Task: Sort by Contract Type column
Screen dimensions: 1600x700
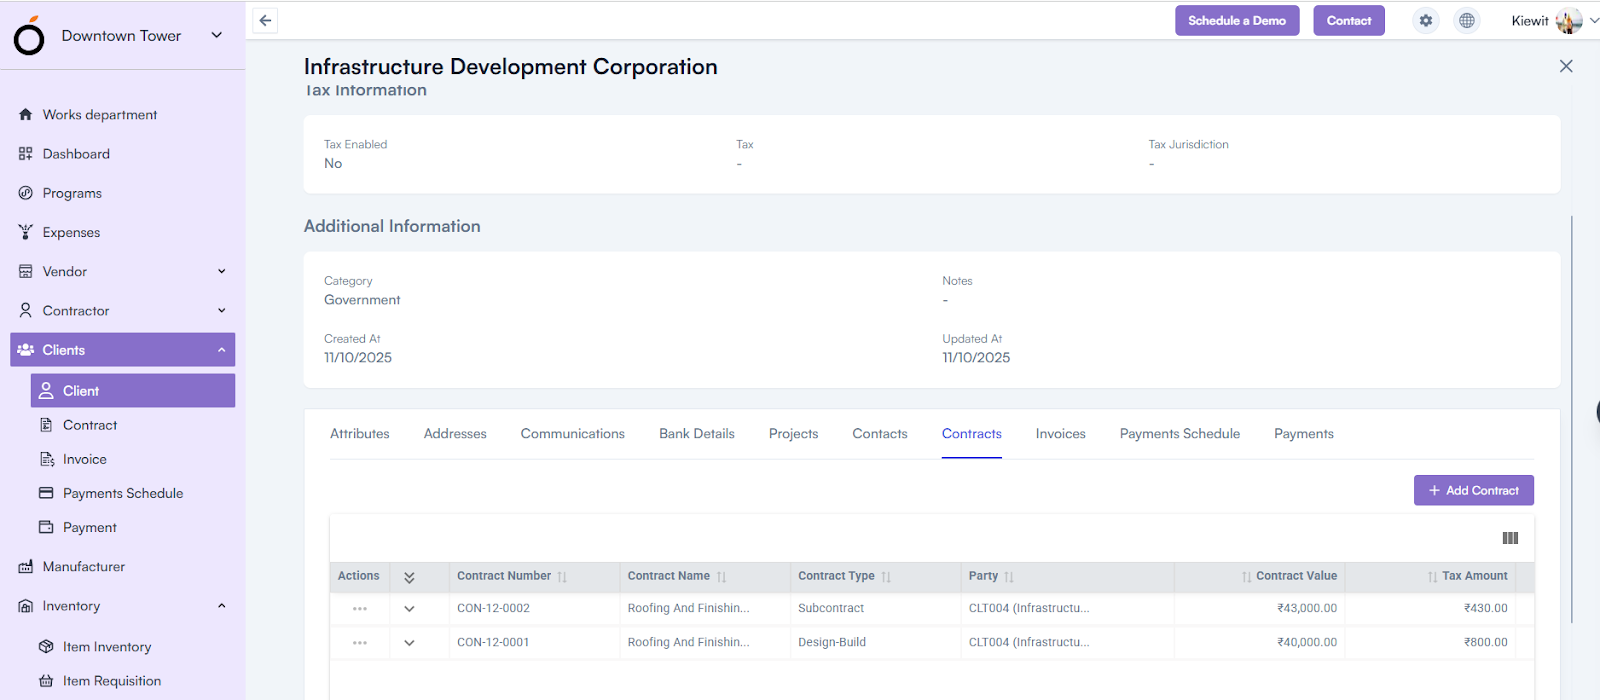Action: click(x=886, y=577)
